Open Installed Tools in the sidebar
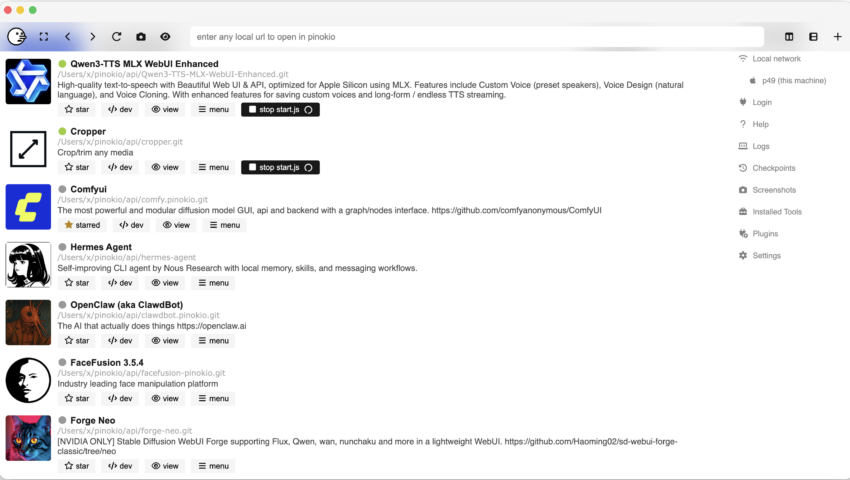This screenshot has width=850, height=480. pos(777,212)
